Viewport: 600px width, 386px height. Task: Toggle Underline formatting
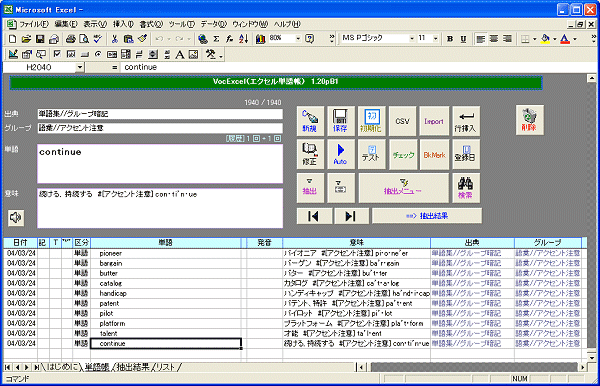coord(463,39)
